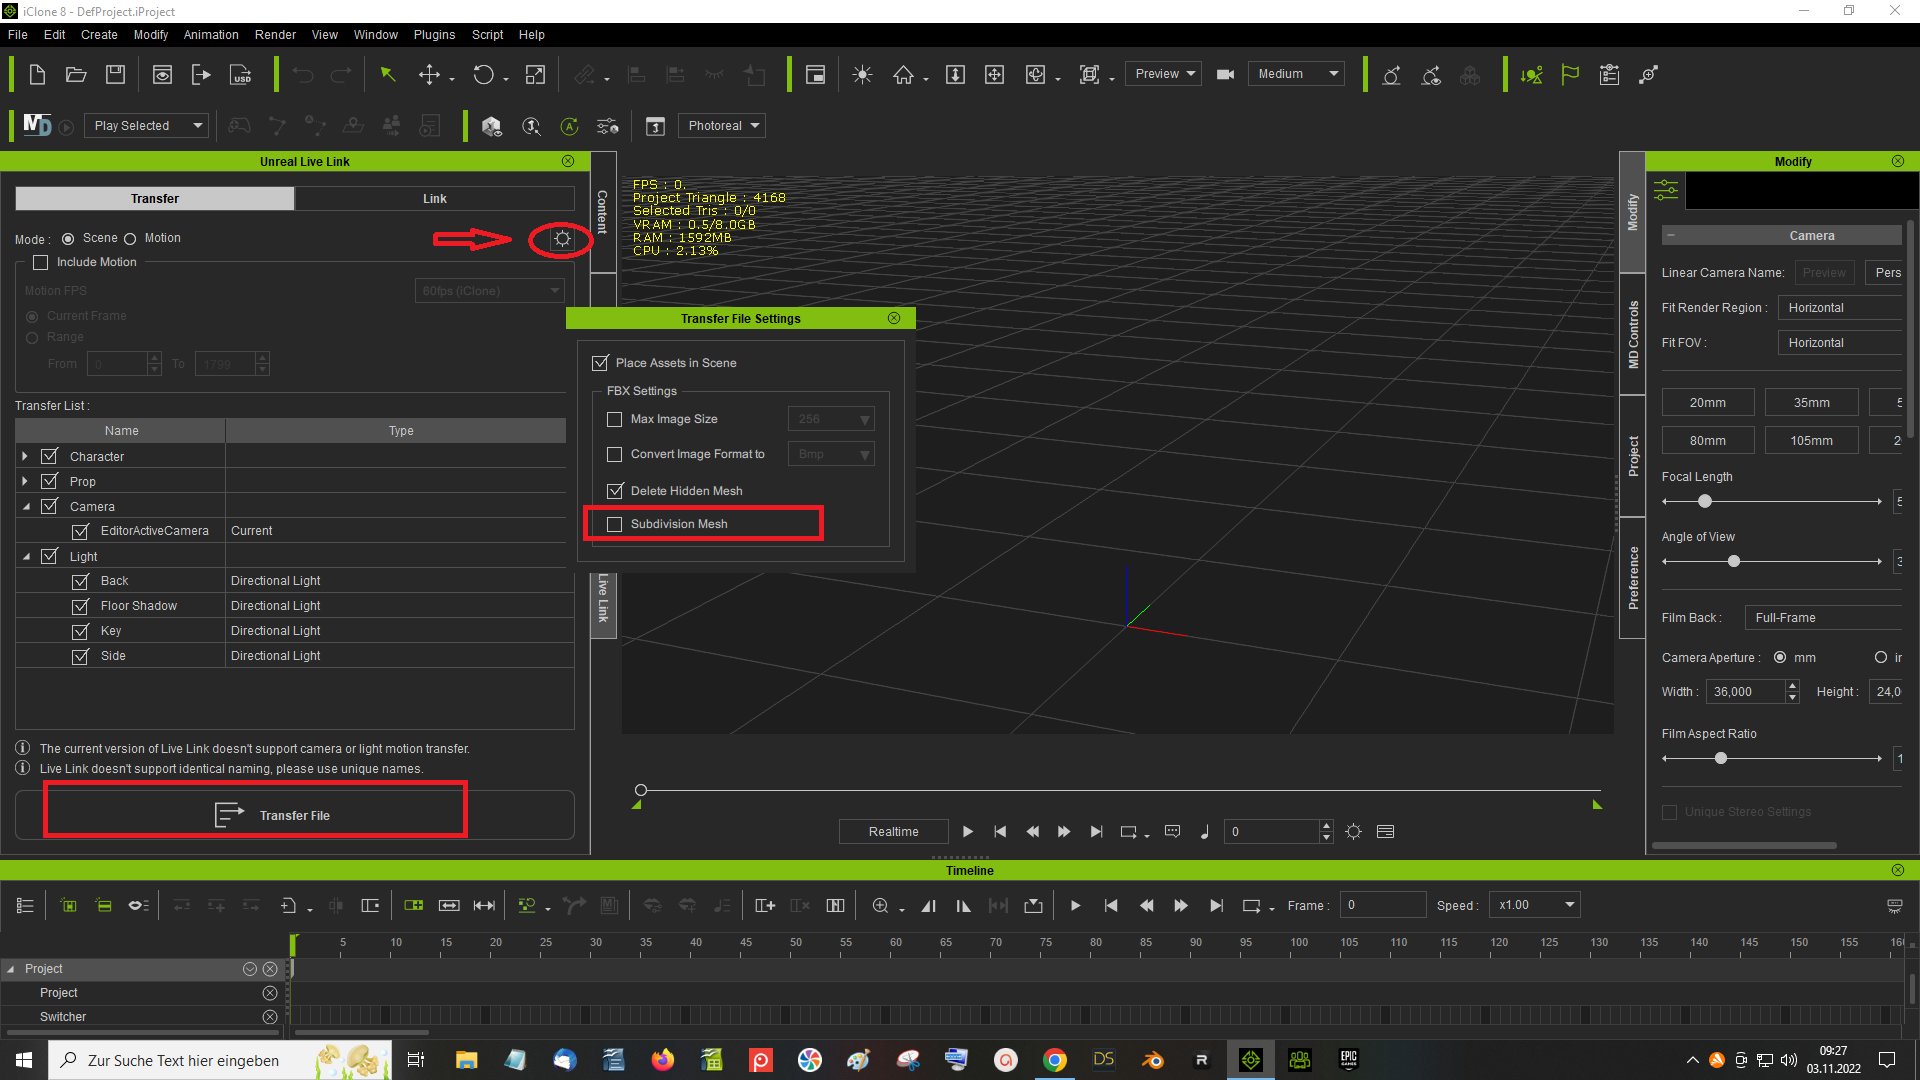Adjust the Angle of View slider
The height and width of the screenshot is (1080, 1920).
[1734, 562]
